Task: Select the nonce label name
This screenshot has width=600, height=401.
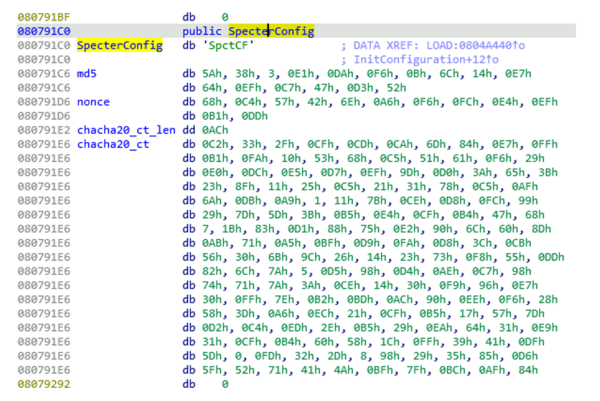Action: tap(94, 102)
